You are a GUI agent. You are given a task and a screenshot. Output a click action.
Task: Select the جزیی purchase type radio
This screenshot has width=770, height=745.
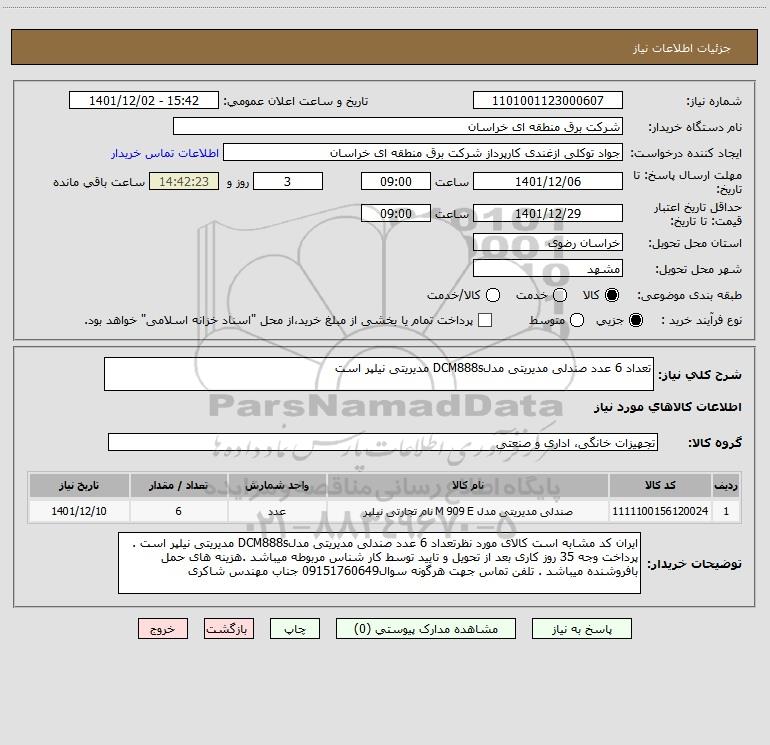635,320
